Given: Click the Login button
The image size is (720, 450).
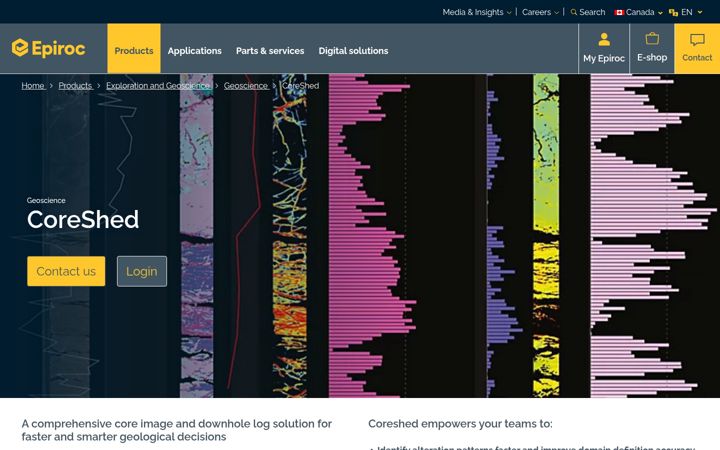Looking at the screenshot, I should 142,271.
